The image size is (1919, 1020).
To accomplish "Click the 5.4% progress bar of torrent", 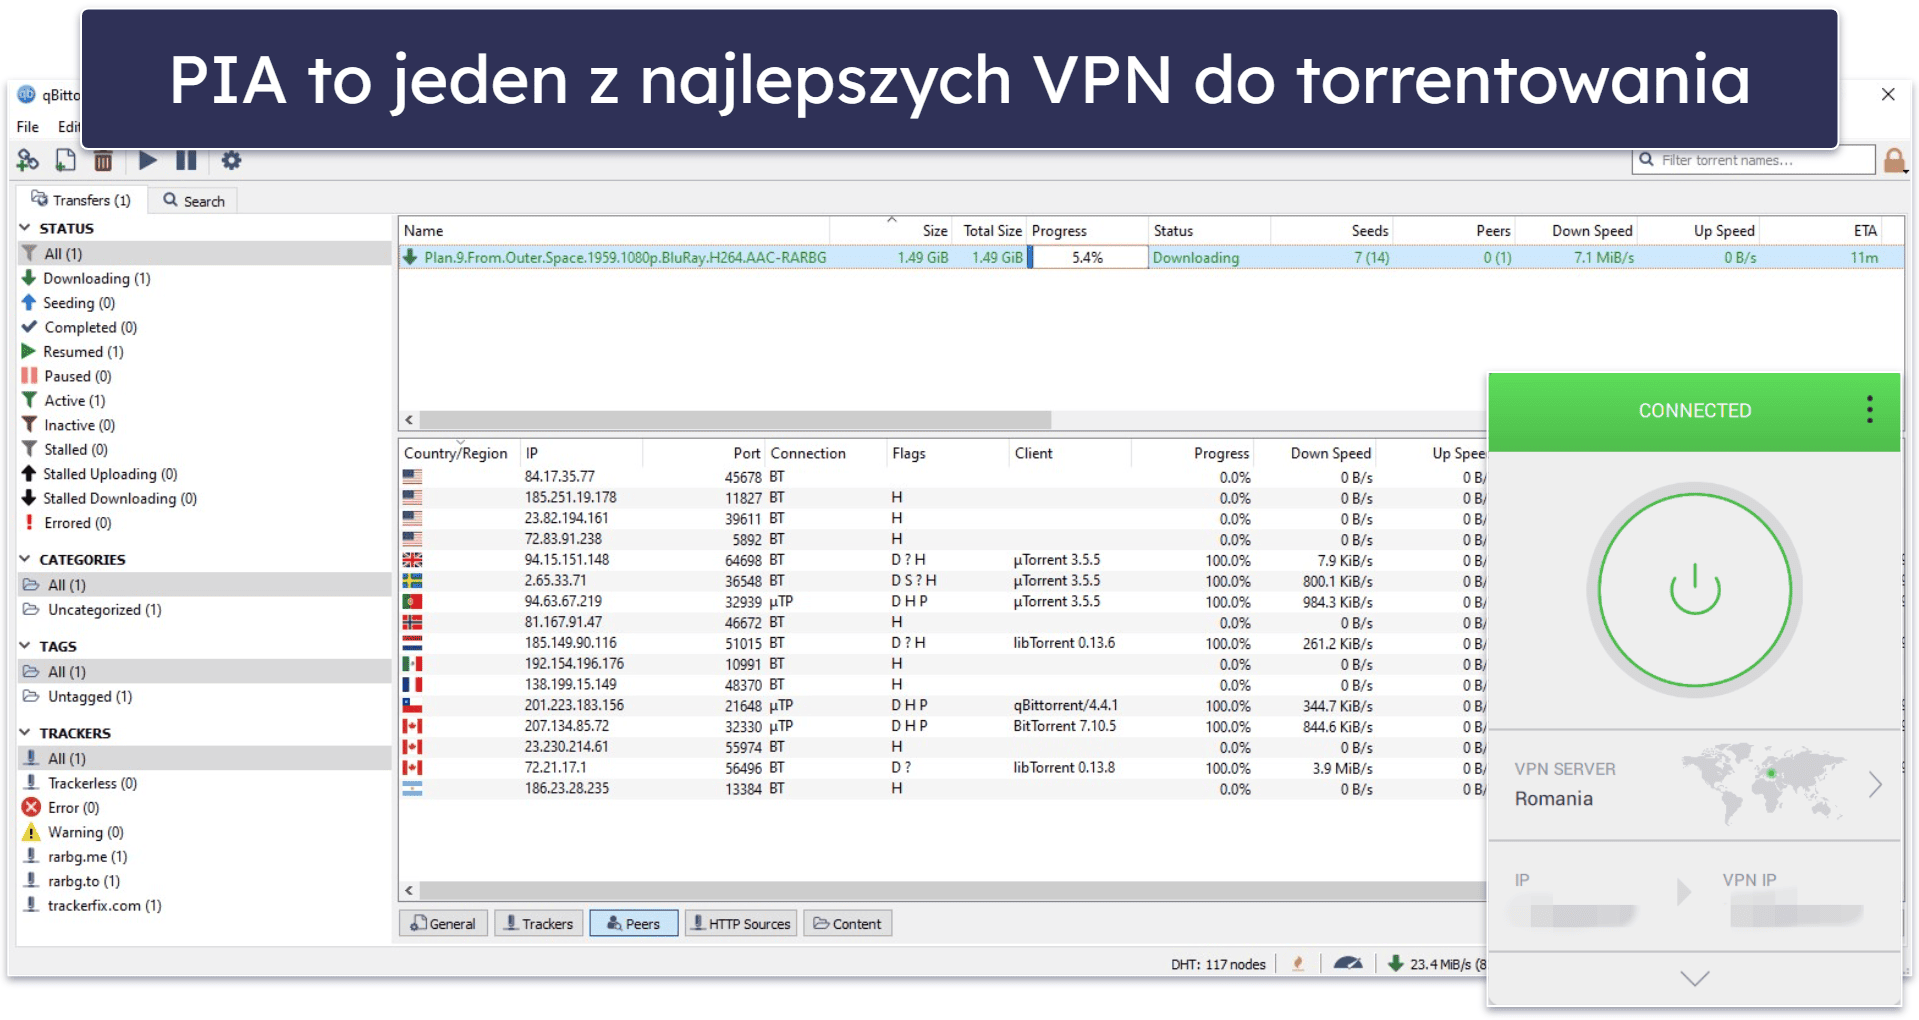I will (1087, 258).
